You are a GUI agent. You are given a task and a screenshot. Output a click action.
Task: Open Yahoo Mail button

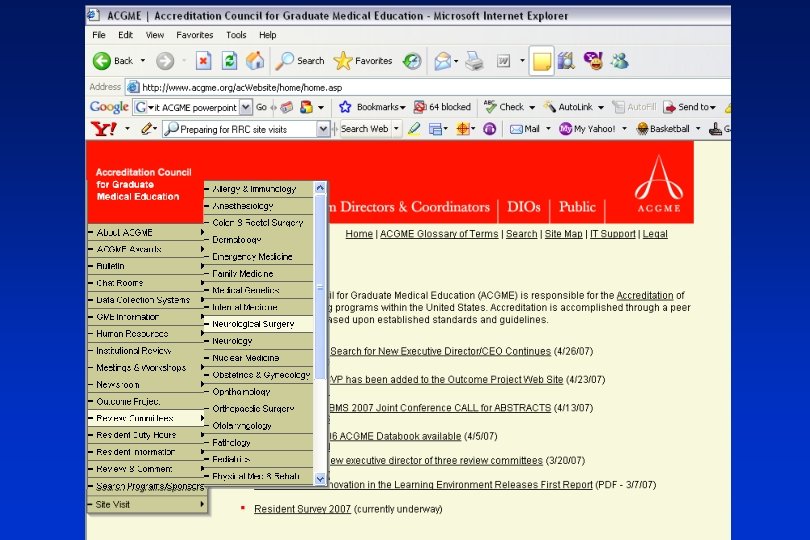click(x=525, y=129)
